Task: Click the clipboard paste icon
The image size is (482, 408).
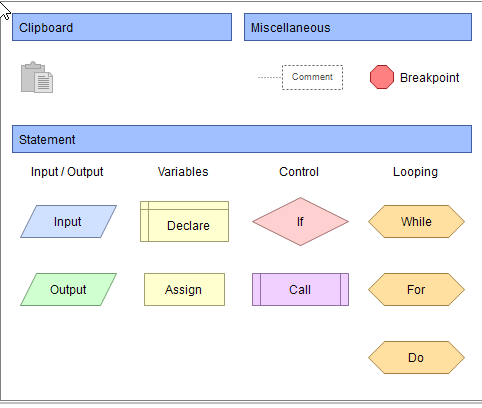Action: point(37,77)
